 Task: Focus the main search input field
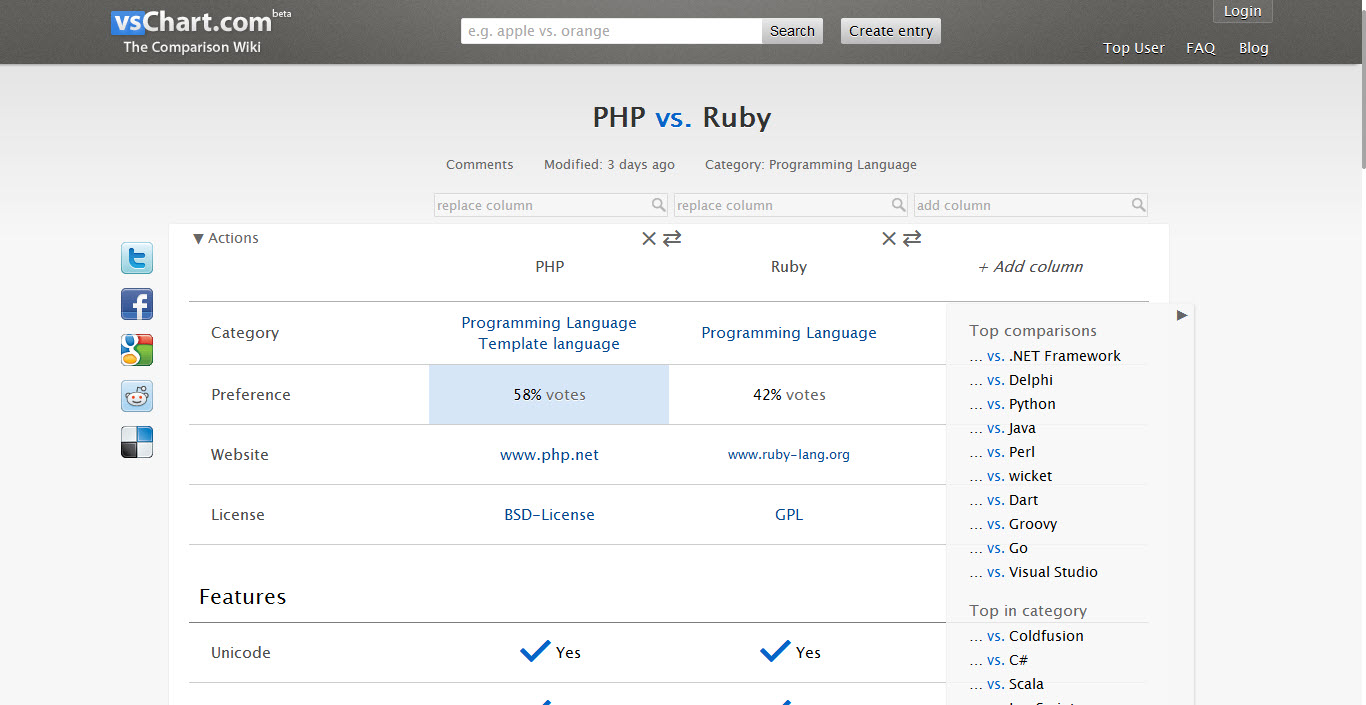pyautogui.click(x=611, y=31)
